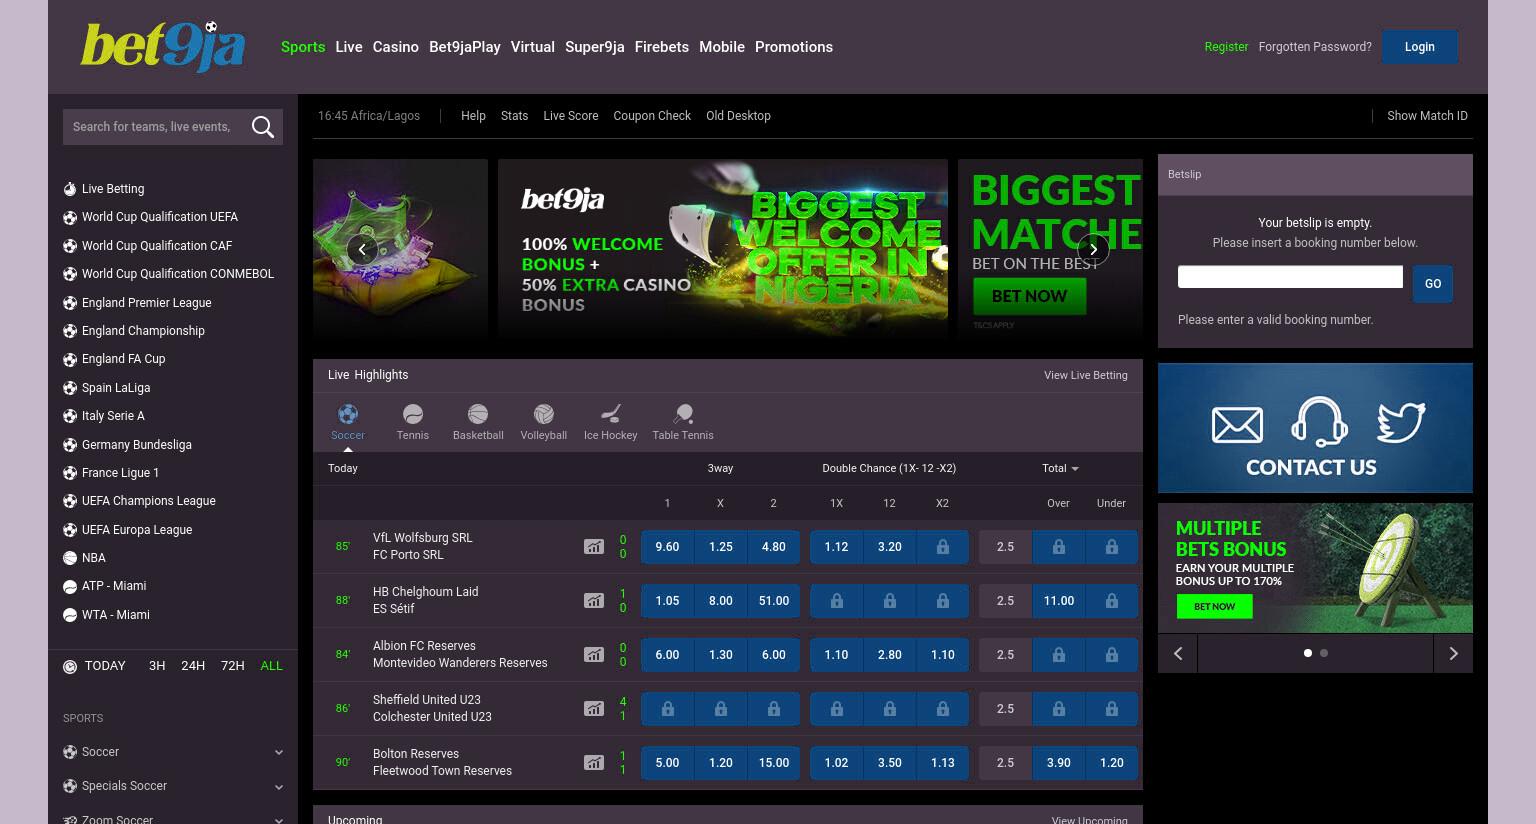
Task: Click the booking number input field
Action: tap(1290, 277)
